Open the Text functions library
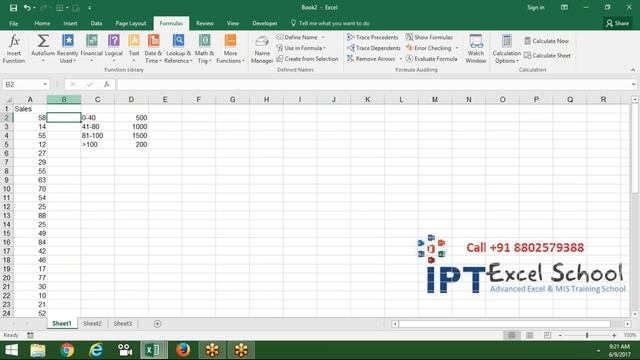 134,49
